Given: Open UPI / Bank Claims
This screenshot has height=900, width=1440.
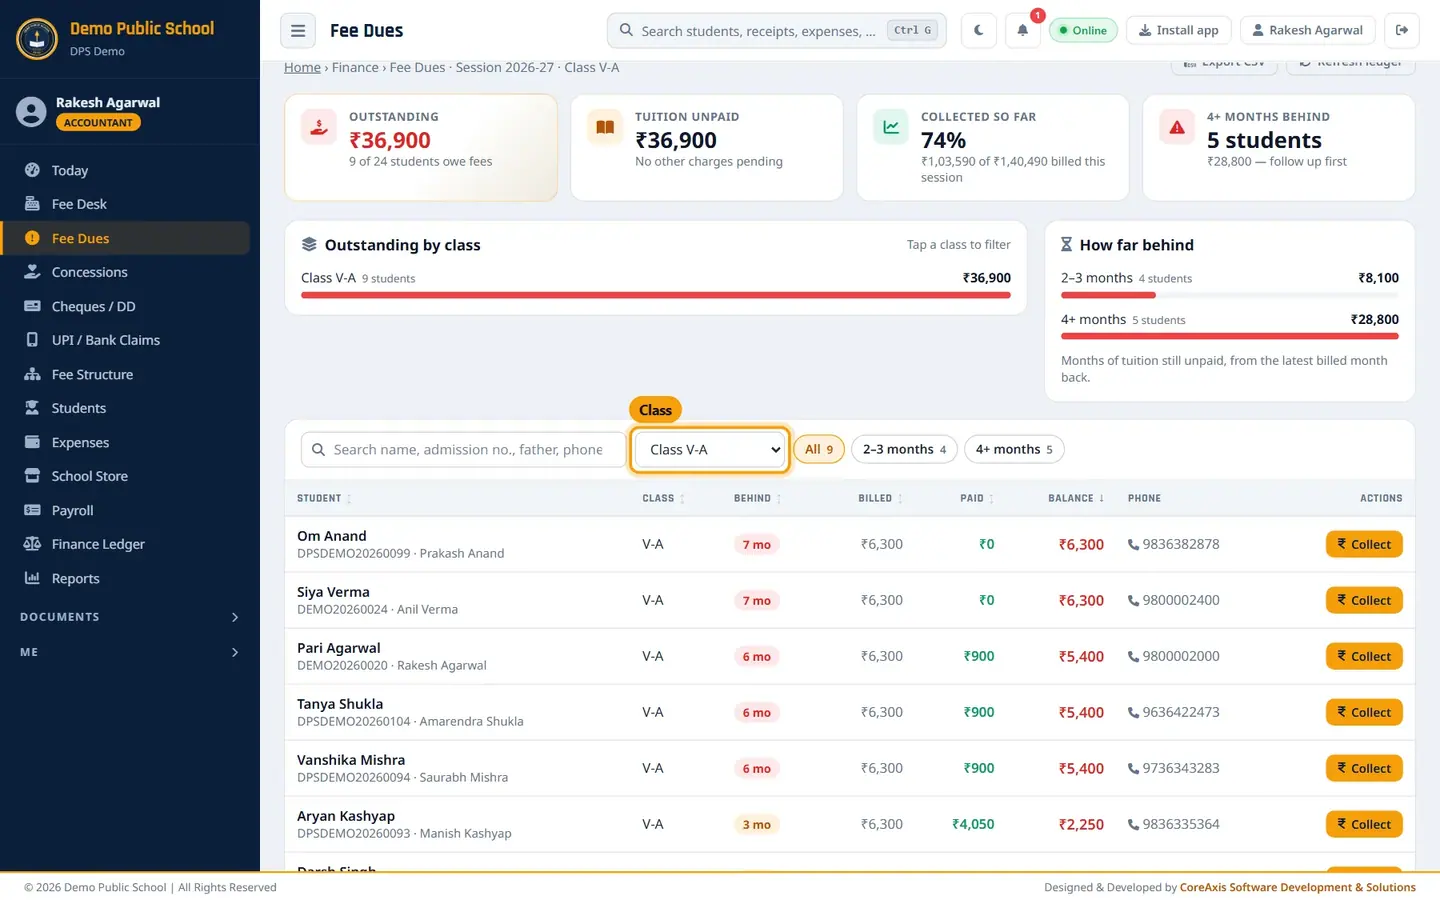Looking at the screenshot, I should (125, 340).
